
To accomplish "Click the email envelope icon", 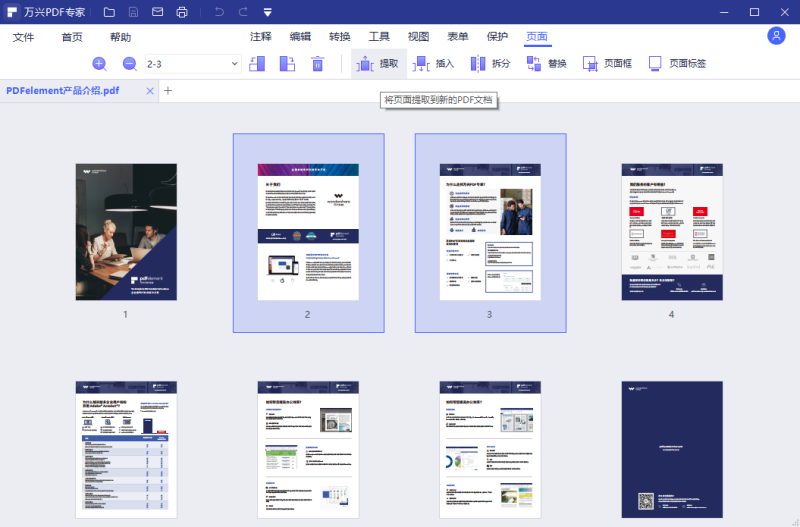I will tap(158, 12).
